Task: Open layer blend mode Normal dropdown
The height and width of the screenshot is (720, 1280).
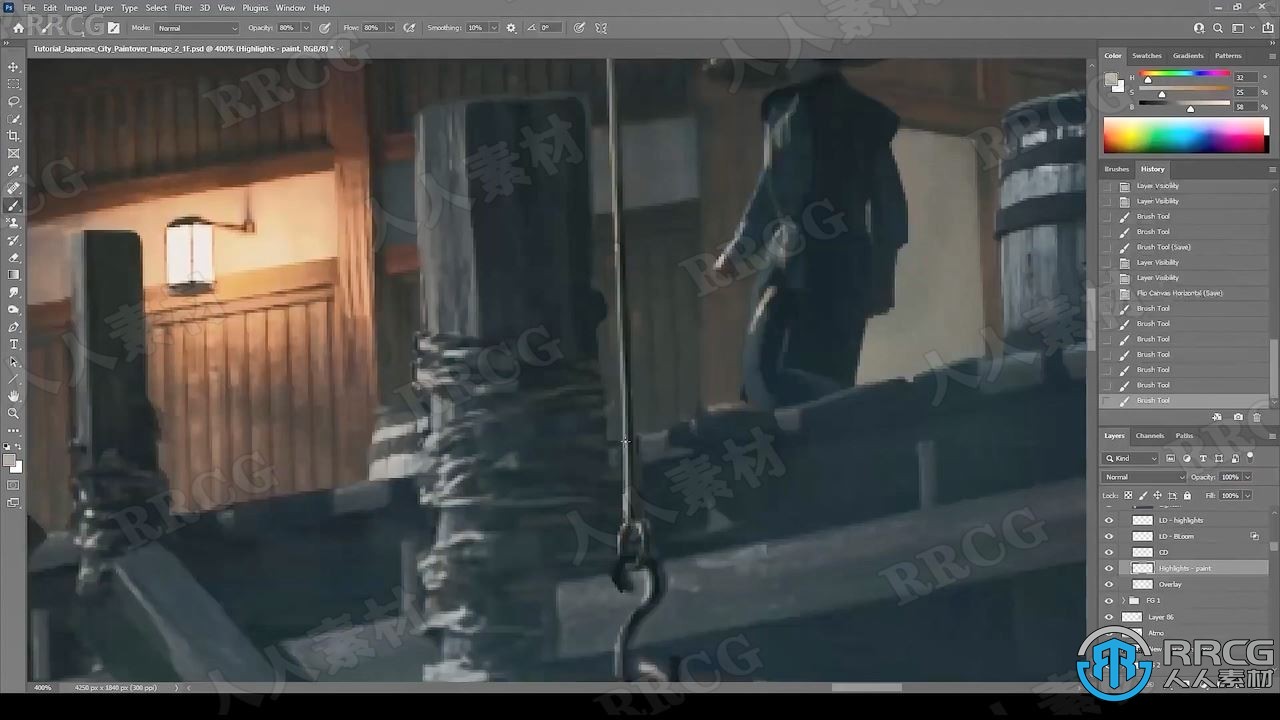Action: point(1144,477)
